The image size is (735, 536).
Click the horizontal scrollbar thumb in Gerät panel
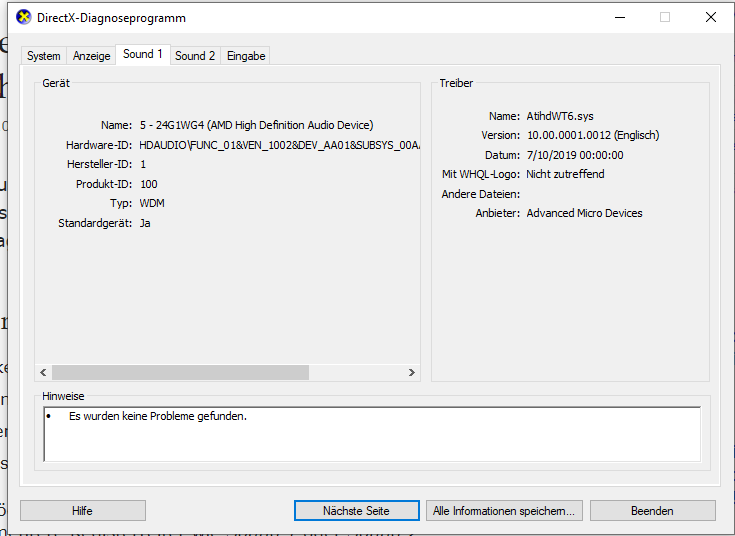(x=180, y=372)
